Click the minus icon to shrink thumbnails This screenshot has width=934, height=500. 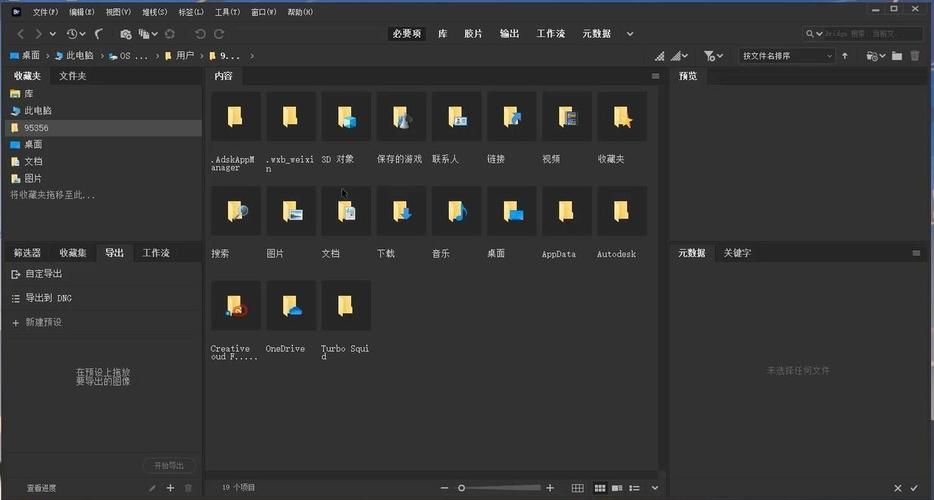[x=444, y=488]
